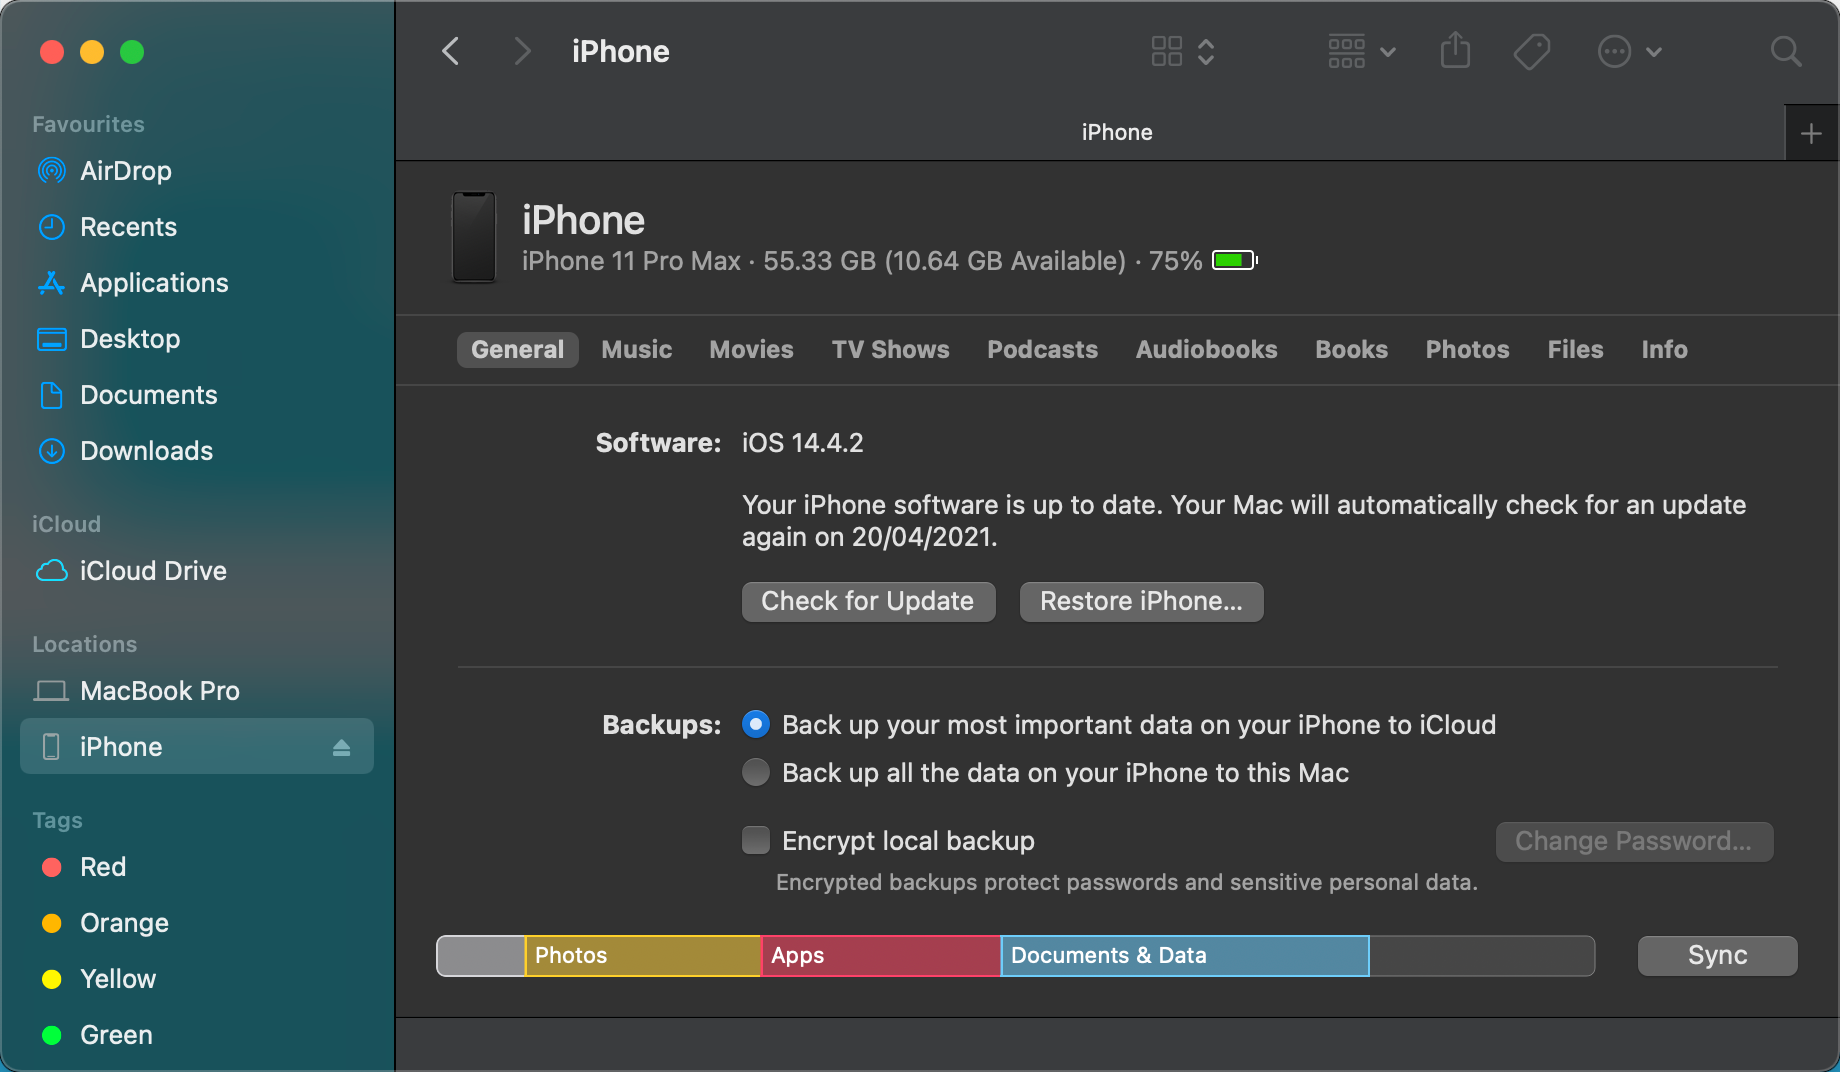Select the Red tag swatch
This screenshot has width=1840, height=1072.
pyautogui.click(x=52, y=867)
